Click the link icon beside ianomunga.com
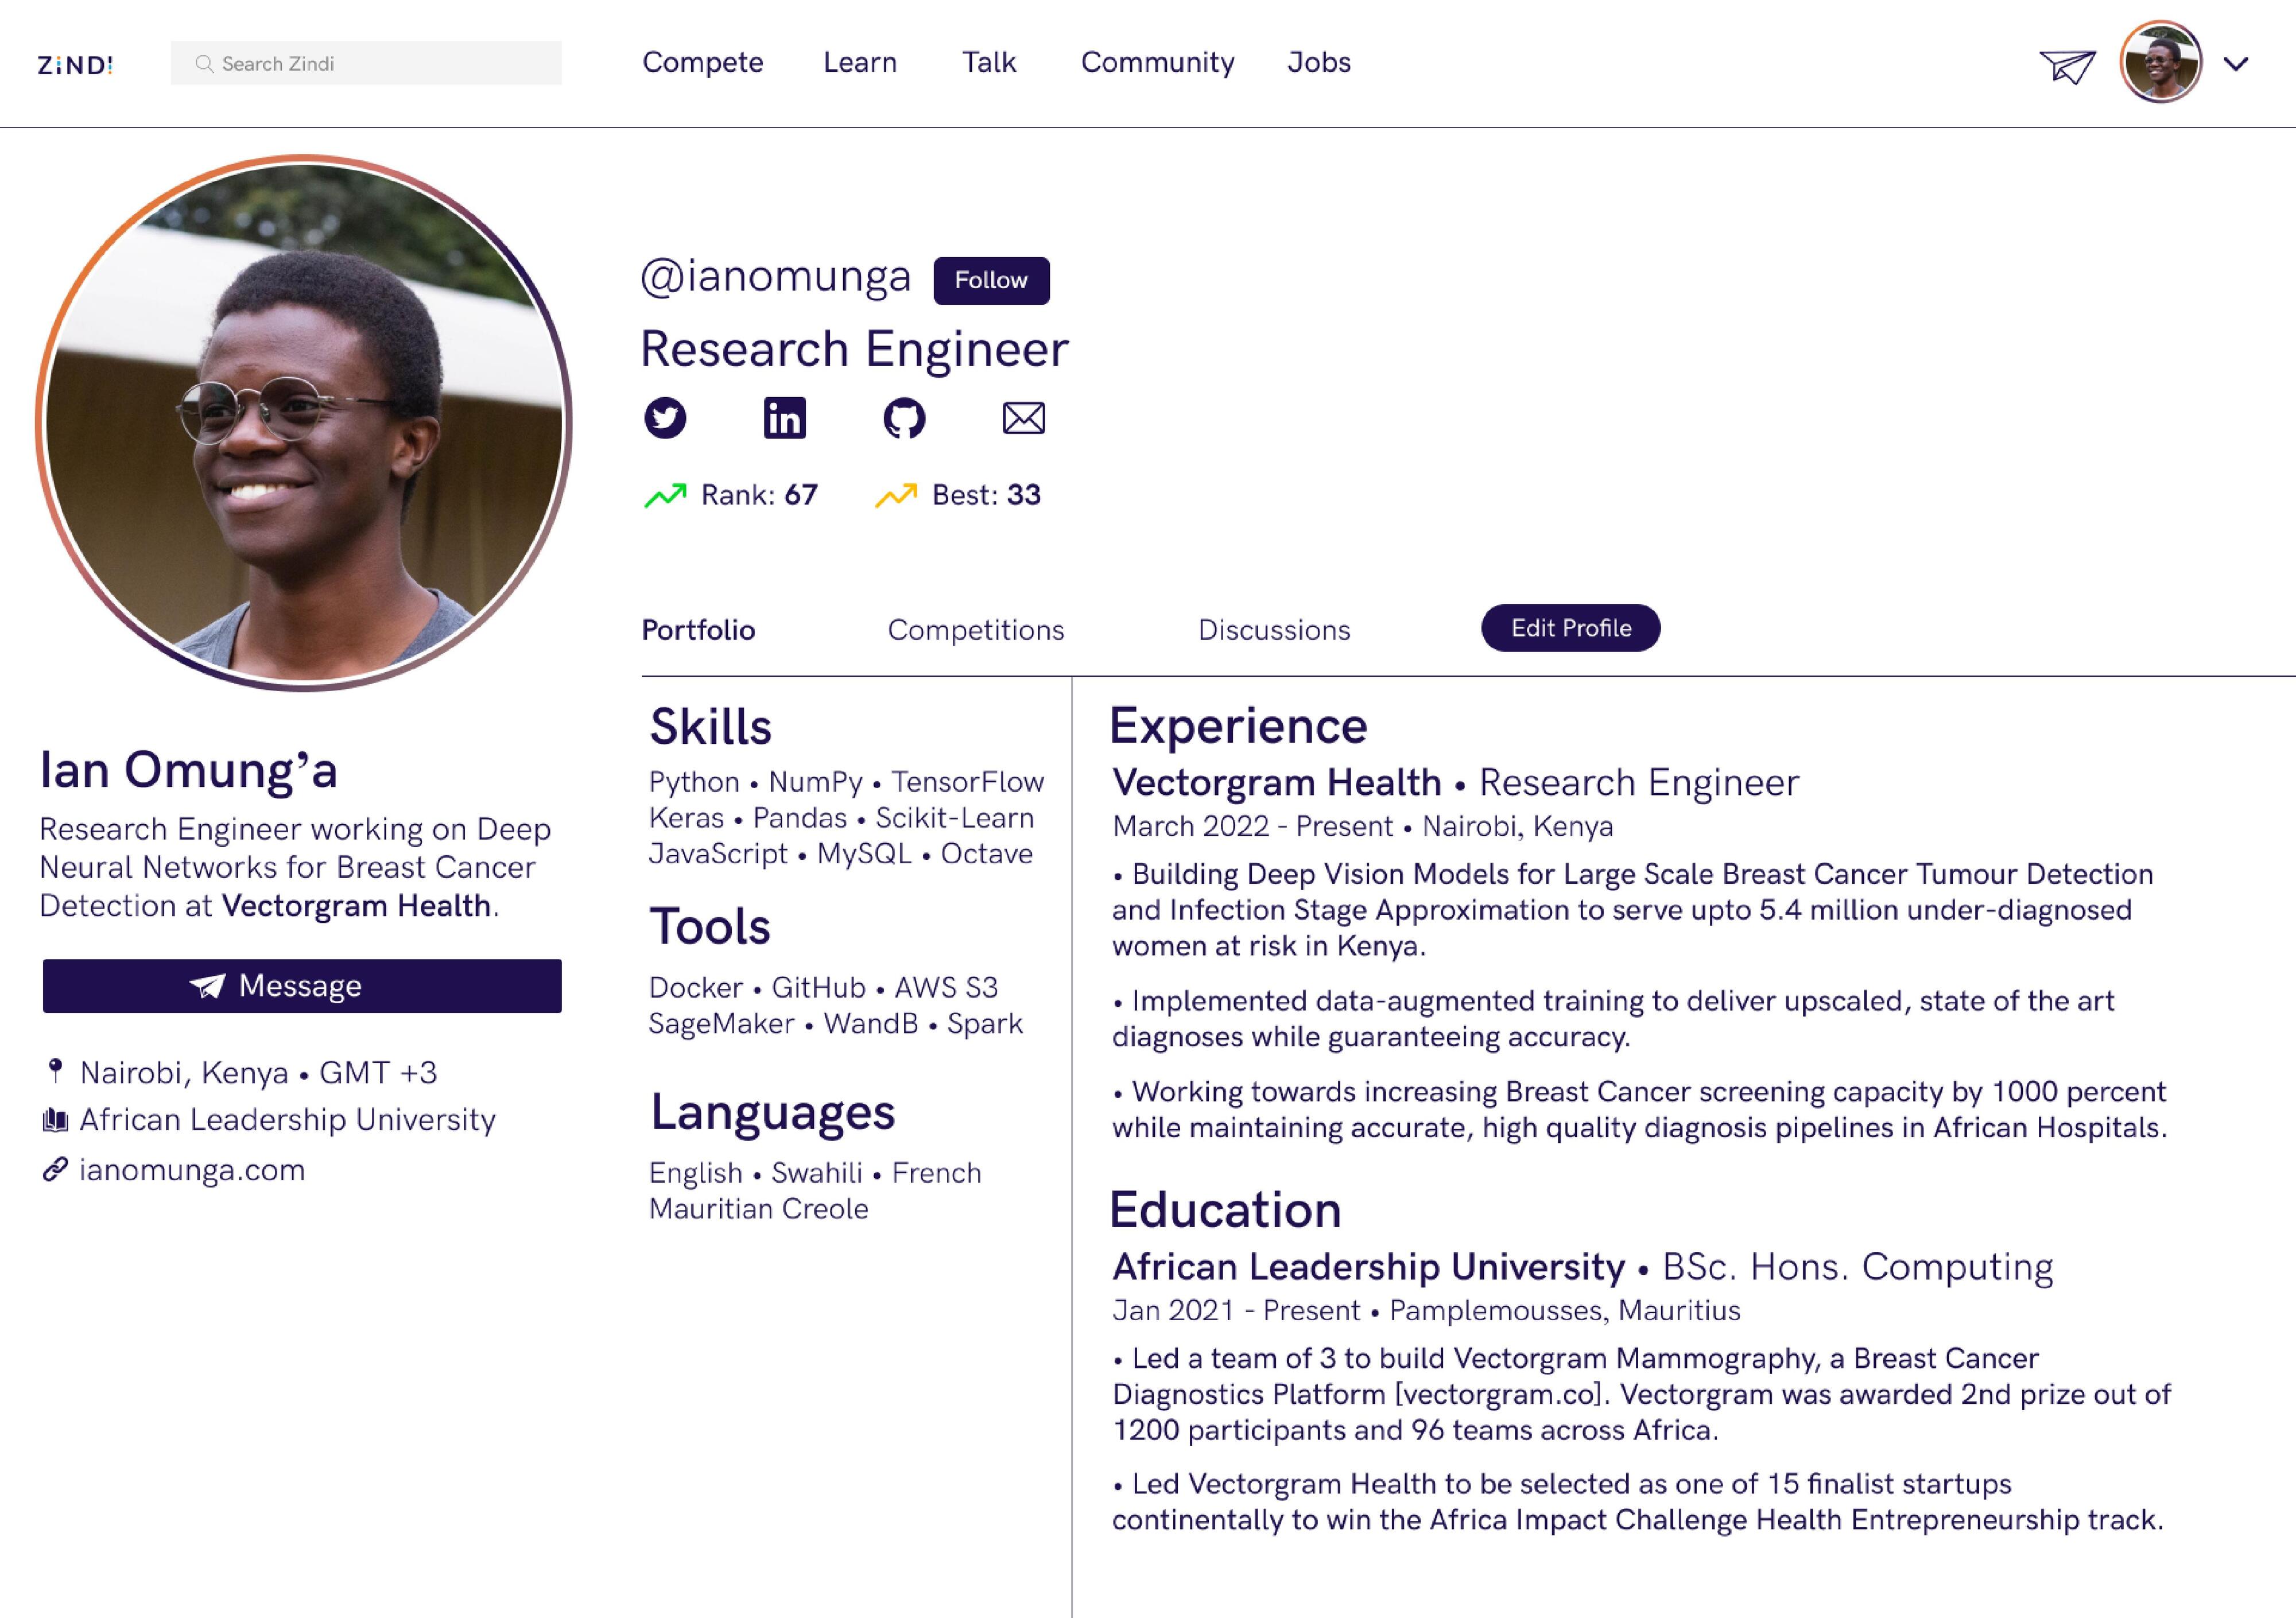Screen dimensions: 2296x1618 55,1169
